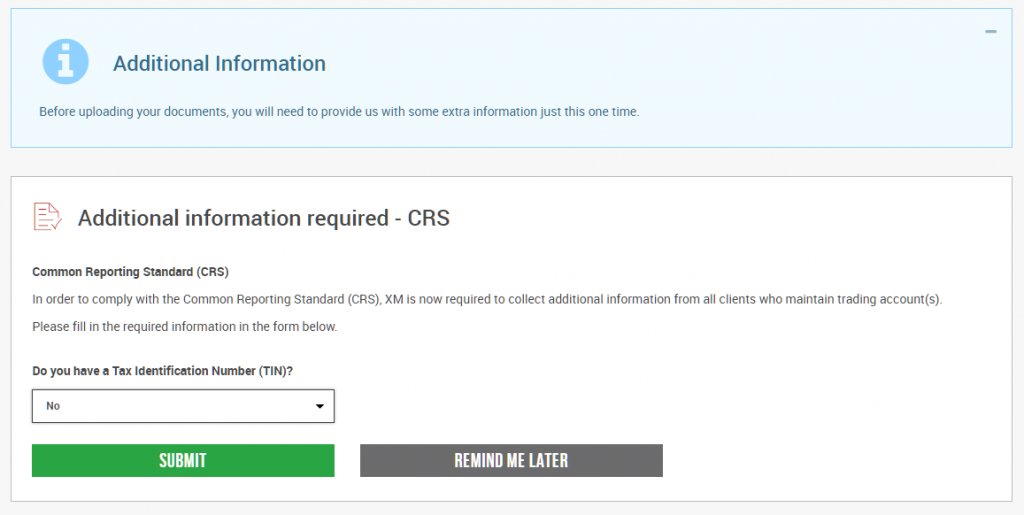Click 'Do you have a Tax Identification Number' question
Screen dimensions: 1024x515
coord(163,371)
